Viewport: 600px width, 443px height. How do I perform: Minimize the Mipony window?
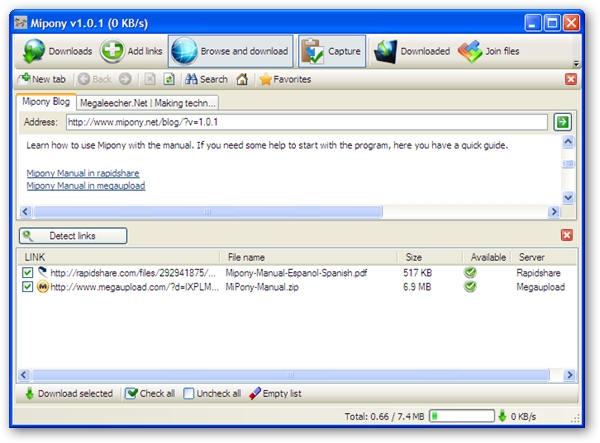click(533, 23)
